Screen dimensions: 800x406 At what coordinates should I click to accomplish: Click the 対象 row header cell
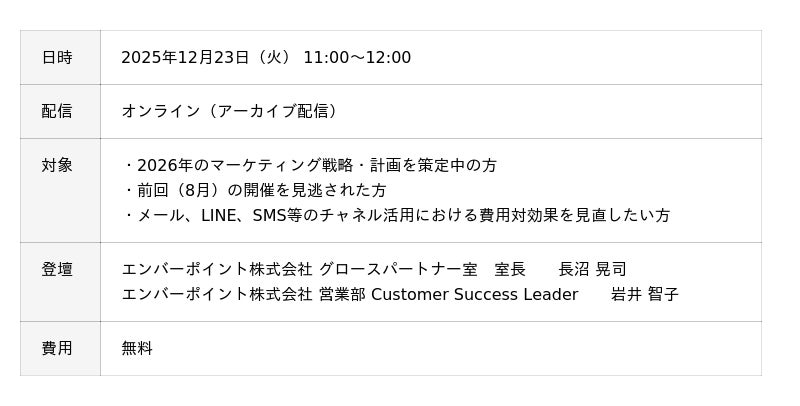pyautogui.click(x=57, y=165)
